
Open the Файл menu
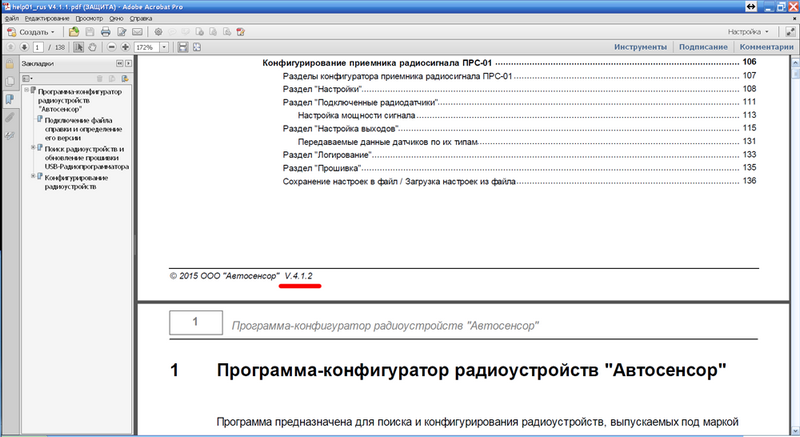click(x=12, y=18)
